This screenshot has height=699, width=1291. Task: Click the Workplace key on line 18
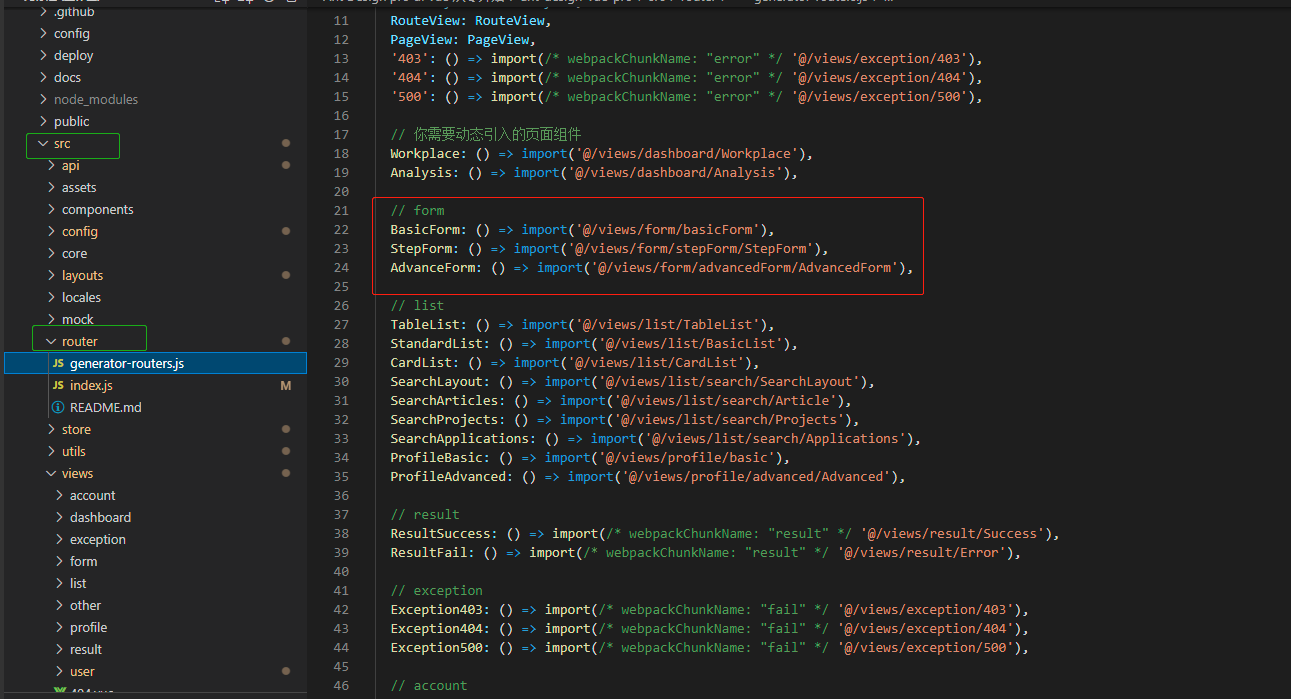pyautogui.click(x=425, y=153)
